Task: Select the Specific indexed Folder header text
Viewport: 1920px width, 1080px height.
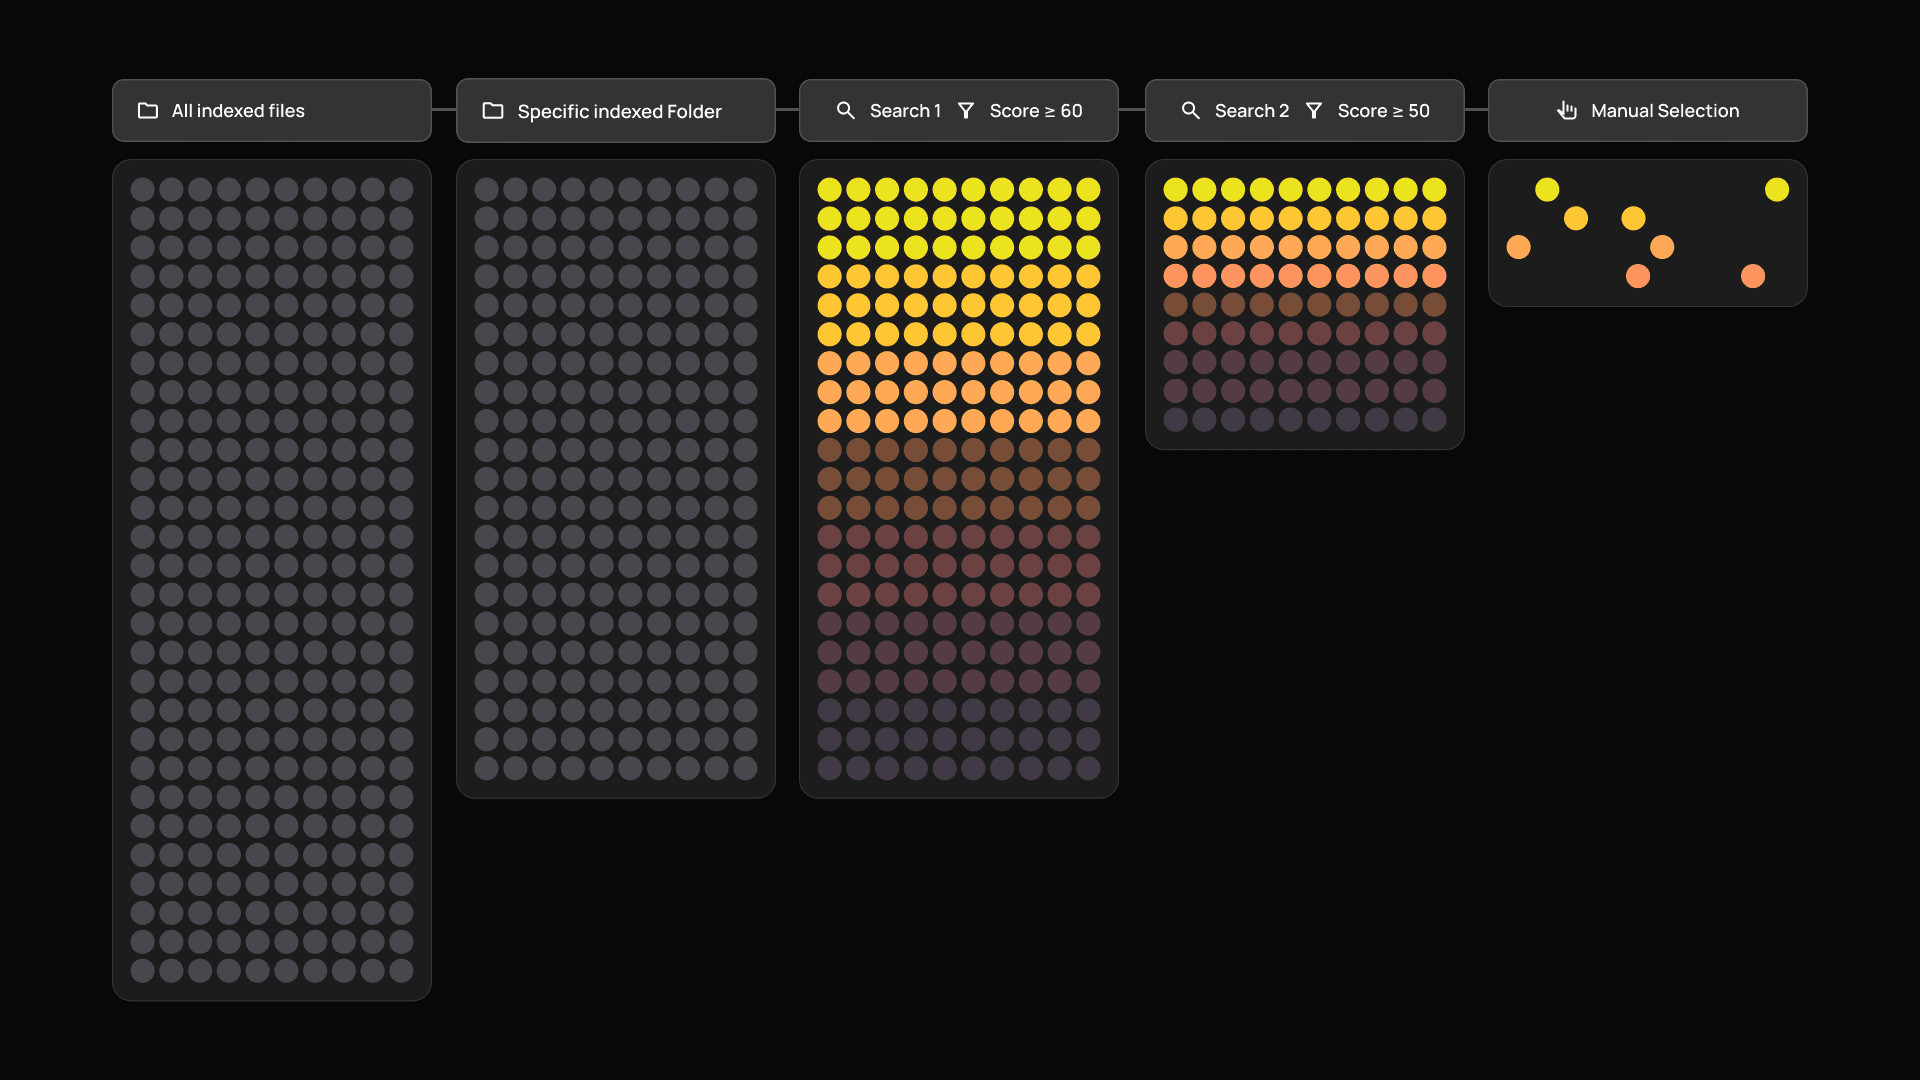Action: (x=619, y=112)
